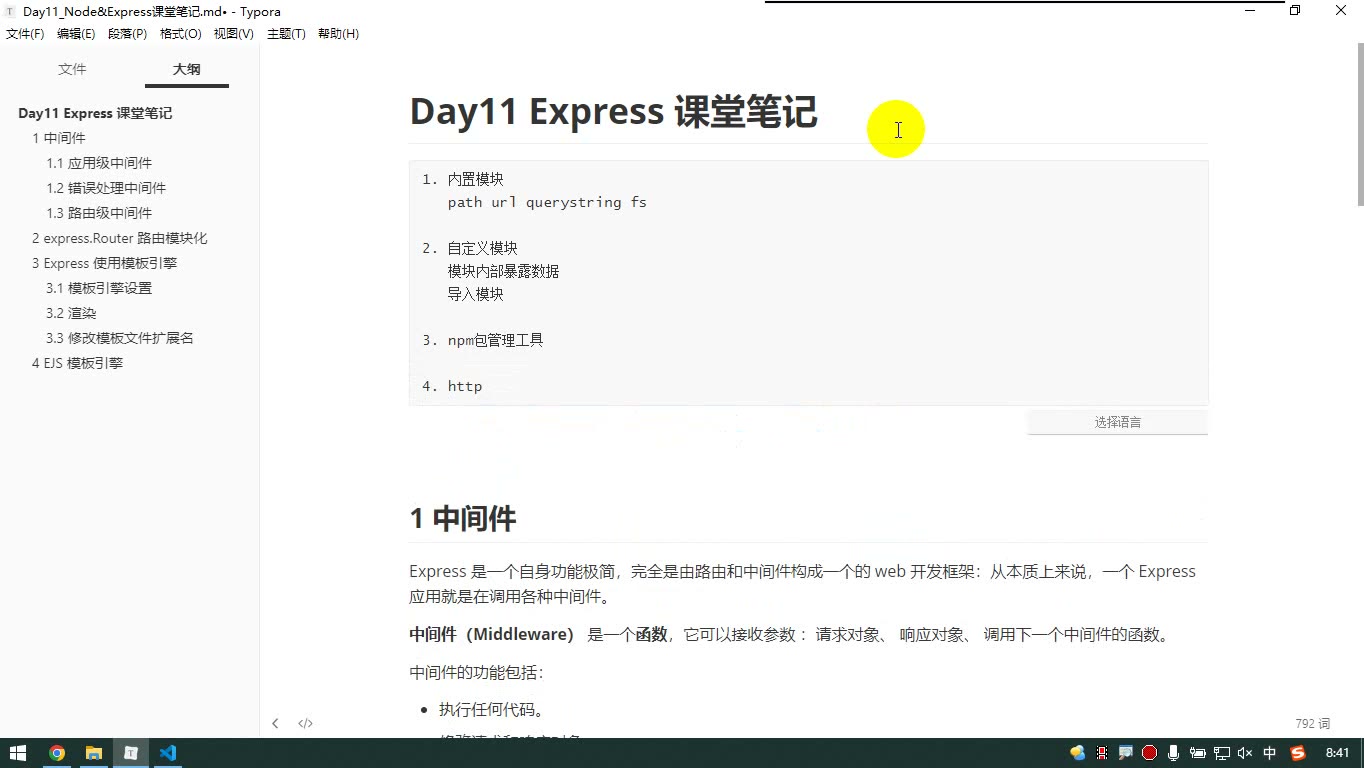Image resolution: width=1364 pixels, height=768 pixels.
Task: Open Visual Studio Code from the taskbar
Action: coord(168,753)
